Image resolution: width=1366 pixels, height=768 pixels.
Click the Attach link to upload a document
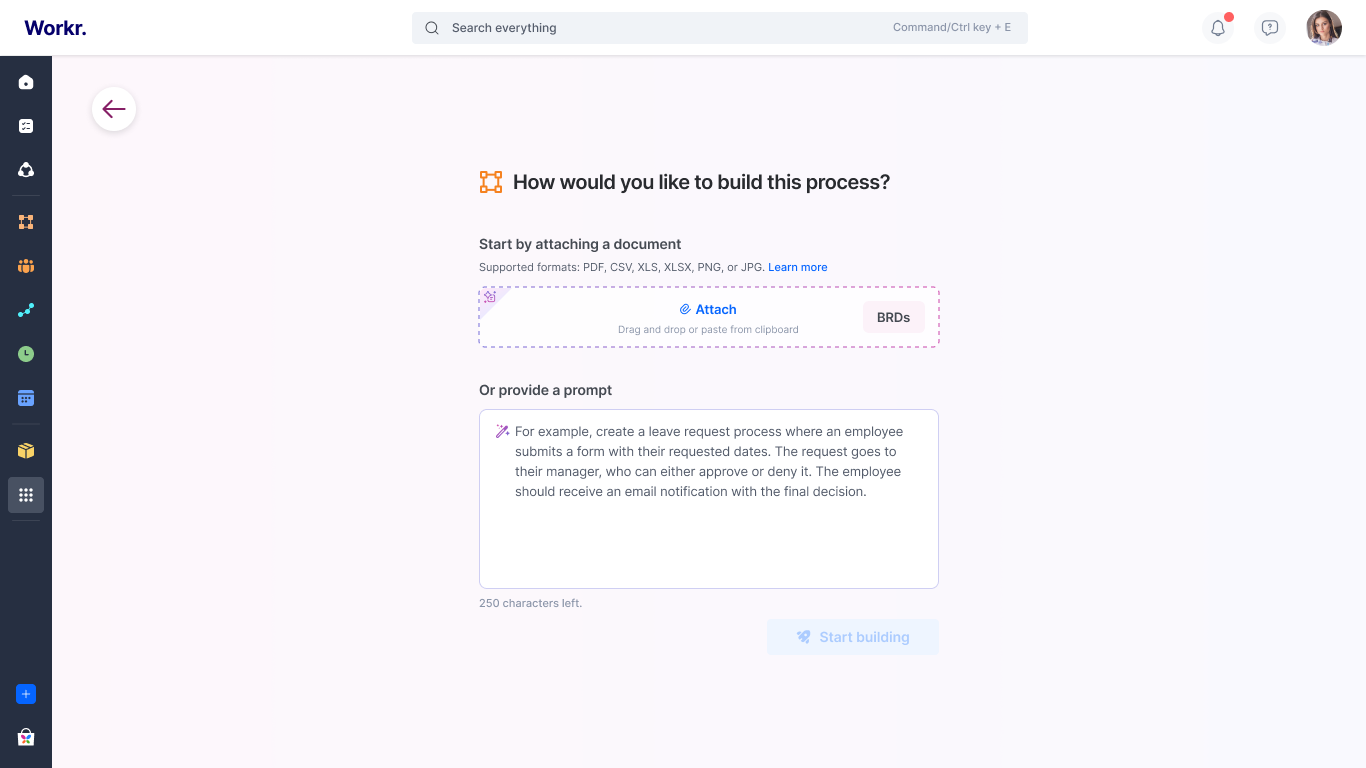click(x=708, y=310)
